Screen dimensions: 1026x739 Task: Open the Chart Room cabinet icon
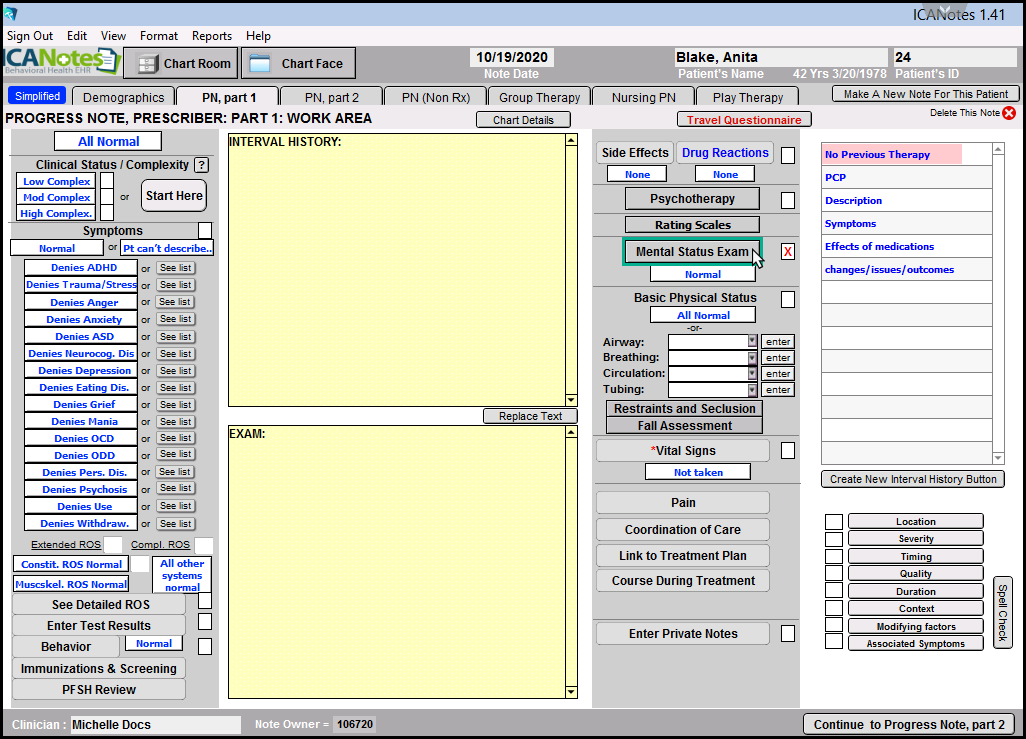point(147,64)
